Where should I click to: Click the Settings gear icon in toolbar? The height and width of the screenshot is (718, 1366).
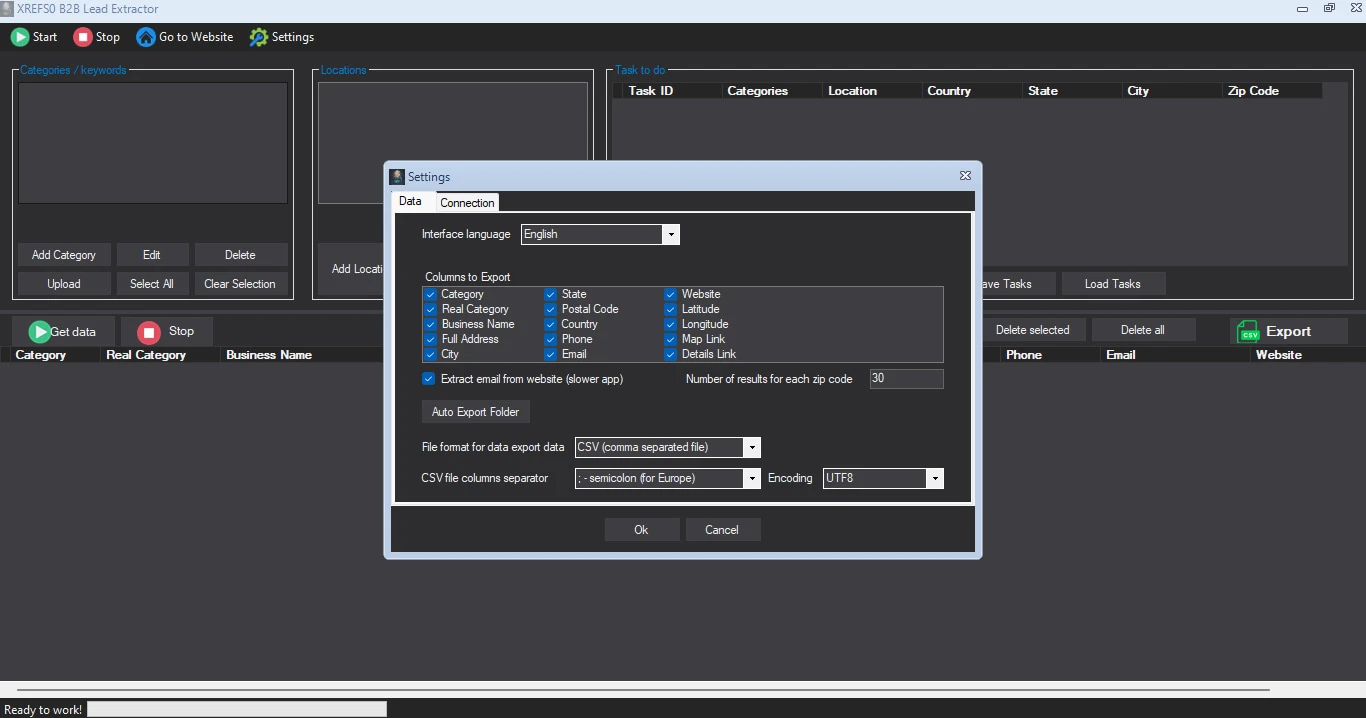259,37
